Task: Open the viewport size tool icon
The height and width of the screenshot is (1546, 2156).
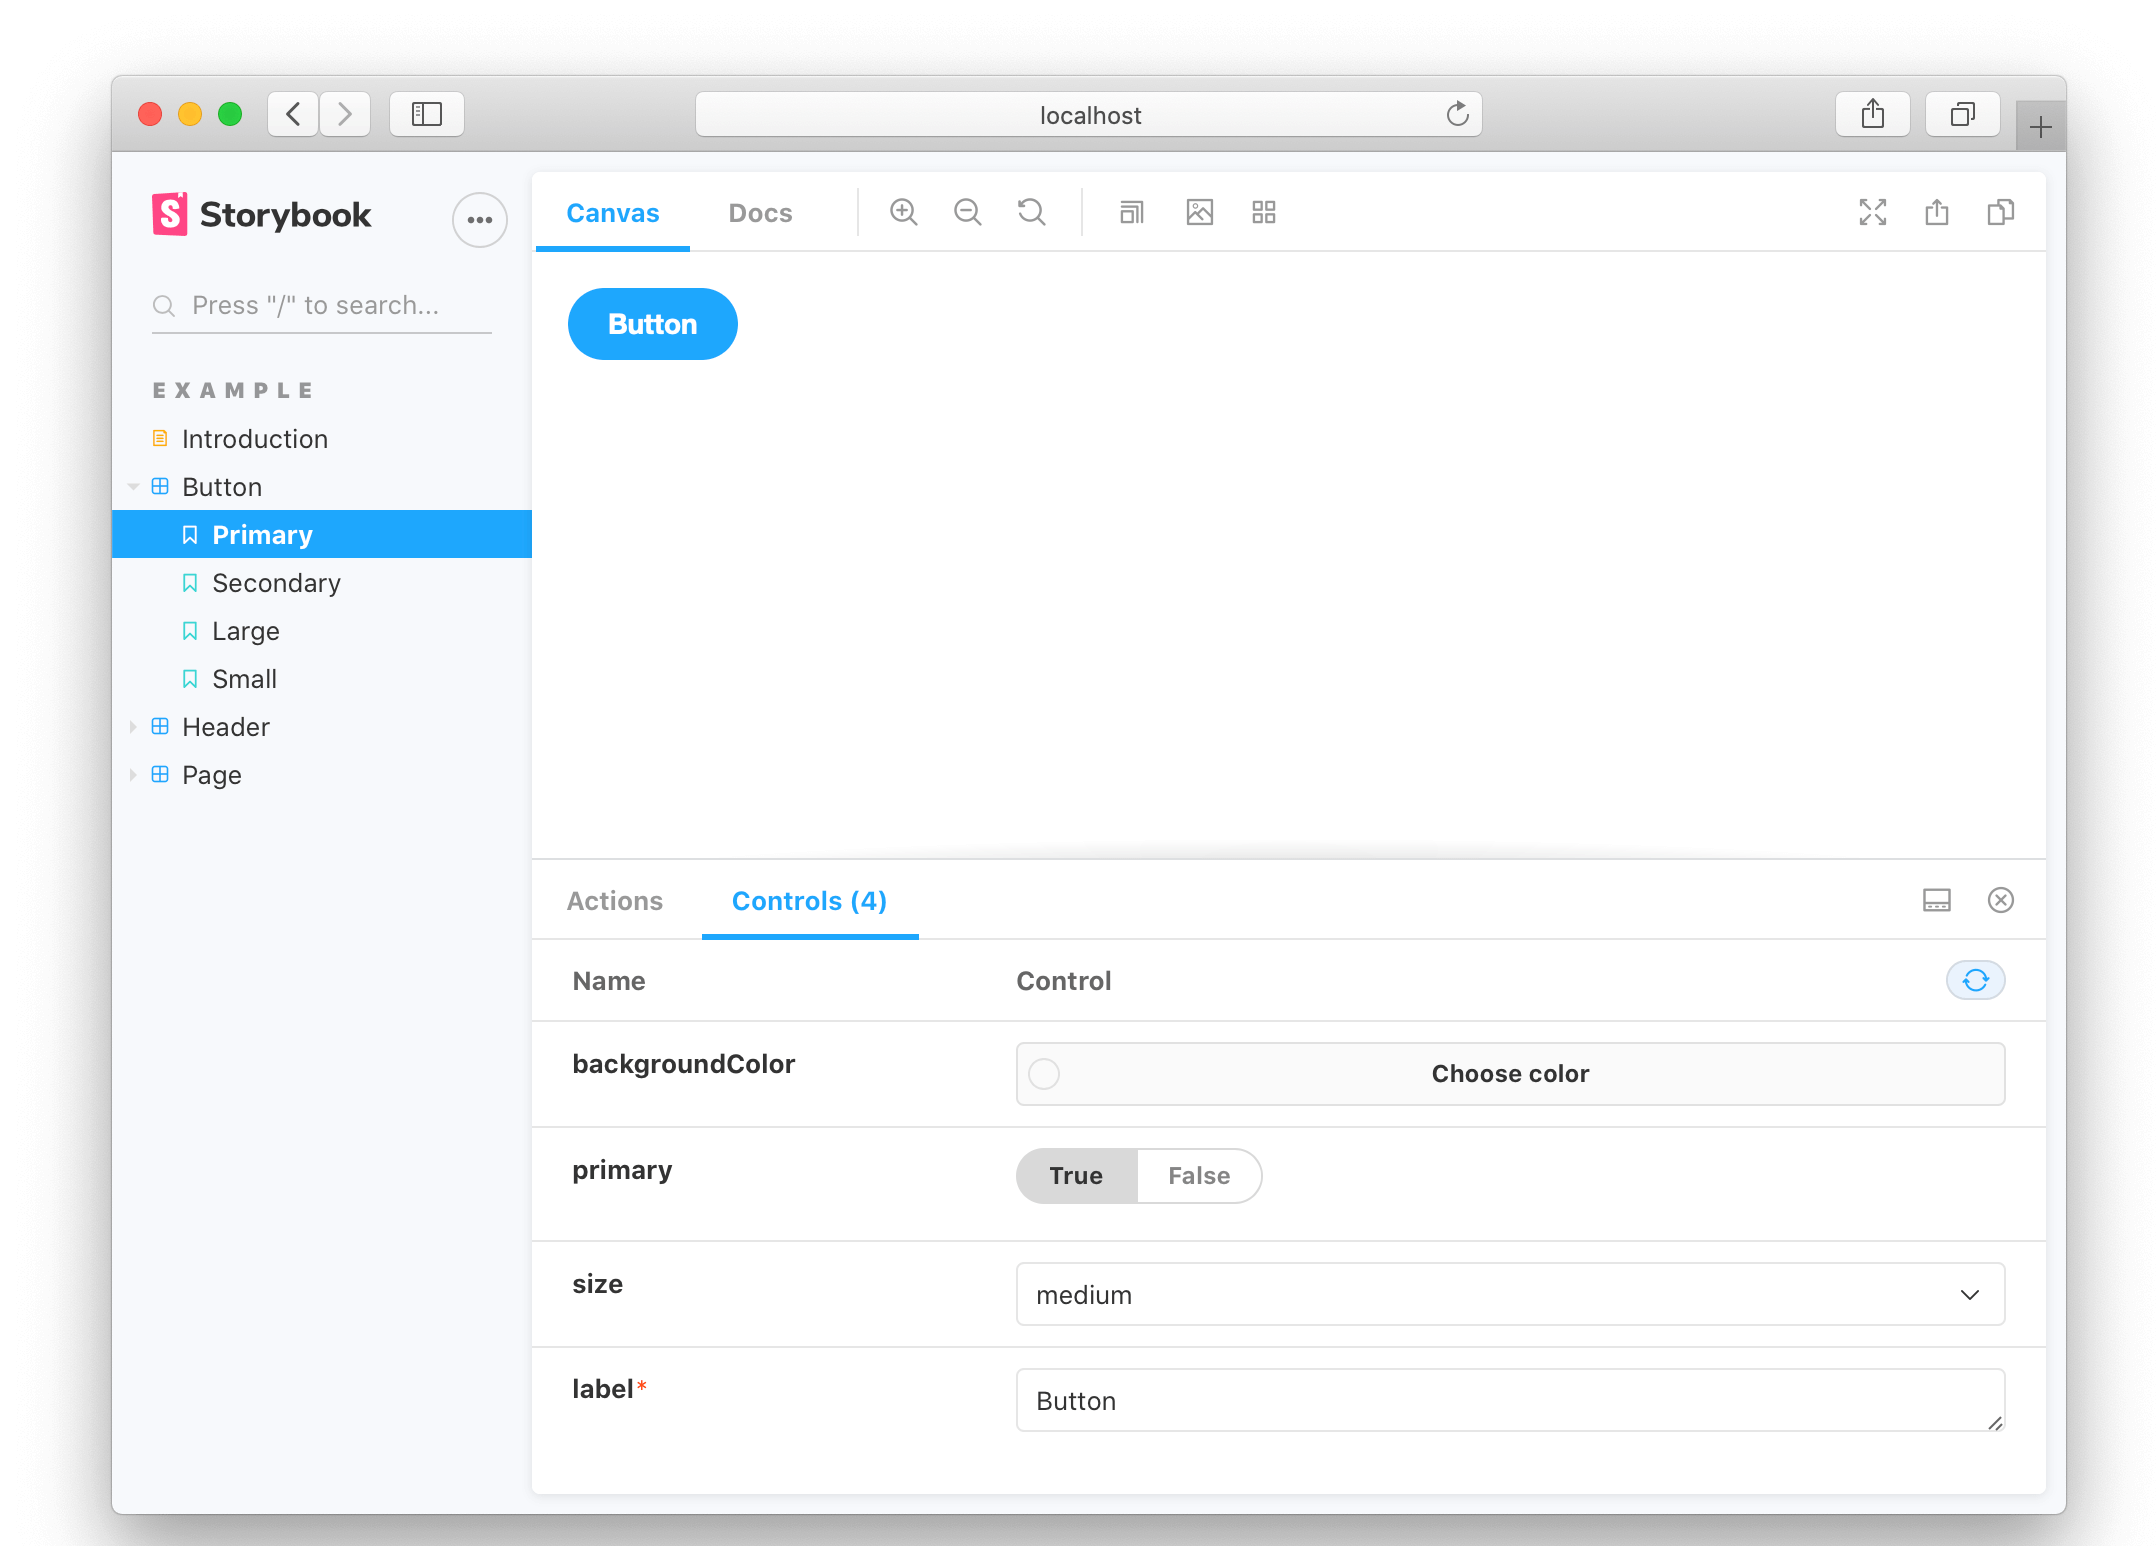Action: point(1132,212)
